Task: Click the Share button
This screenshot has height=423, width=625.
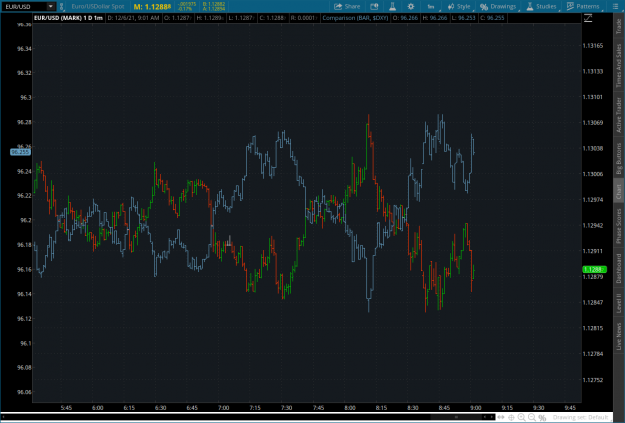Action: pos(347,6)
